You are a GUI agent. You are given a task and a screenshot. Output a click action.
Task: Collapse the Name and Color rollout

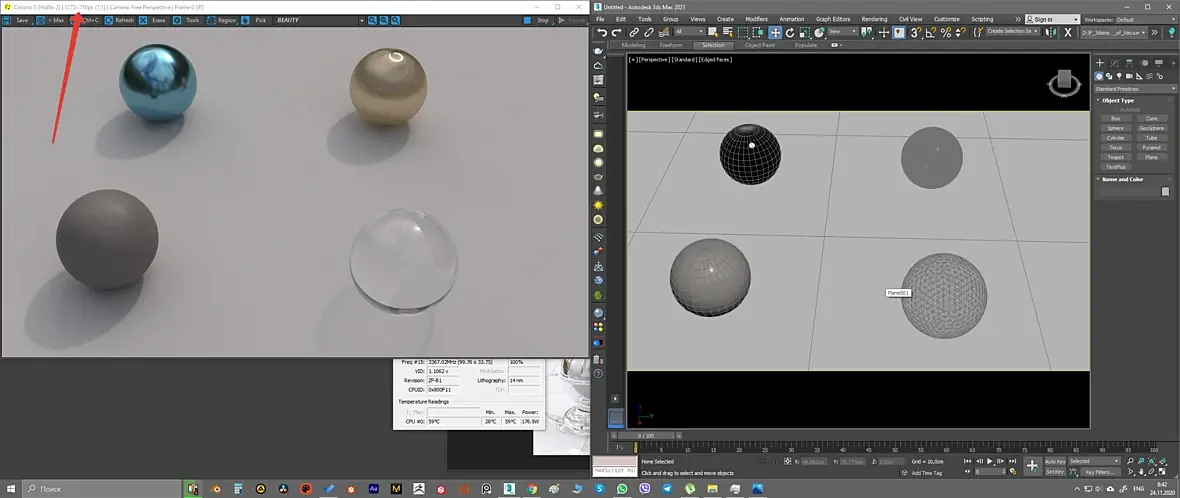tap(1122, 179)
